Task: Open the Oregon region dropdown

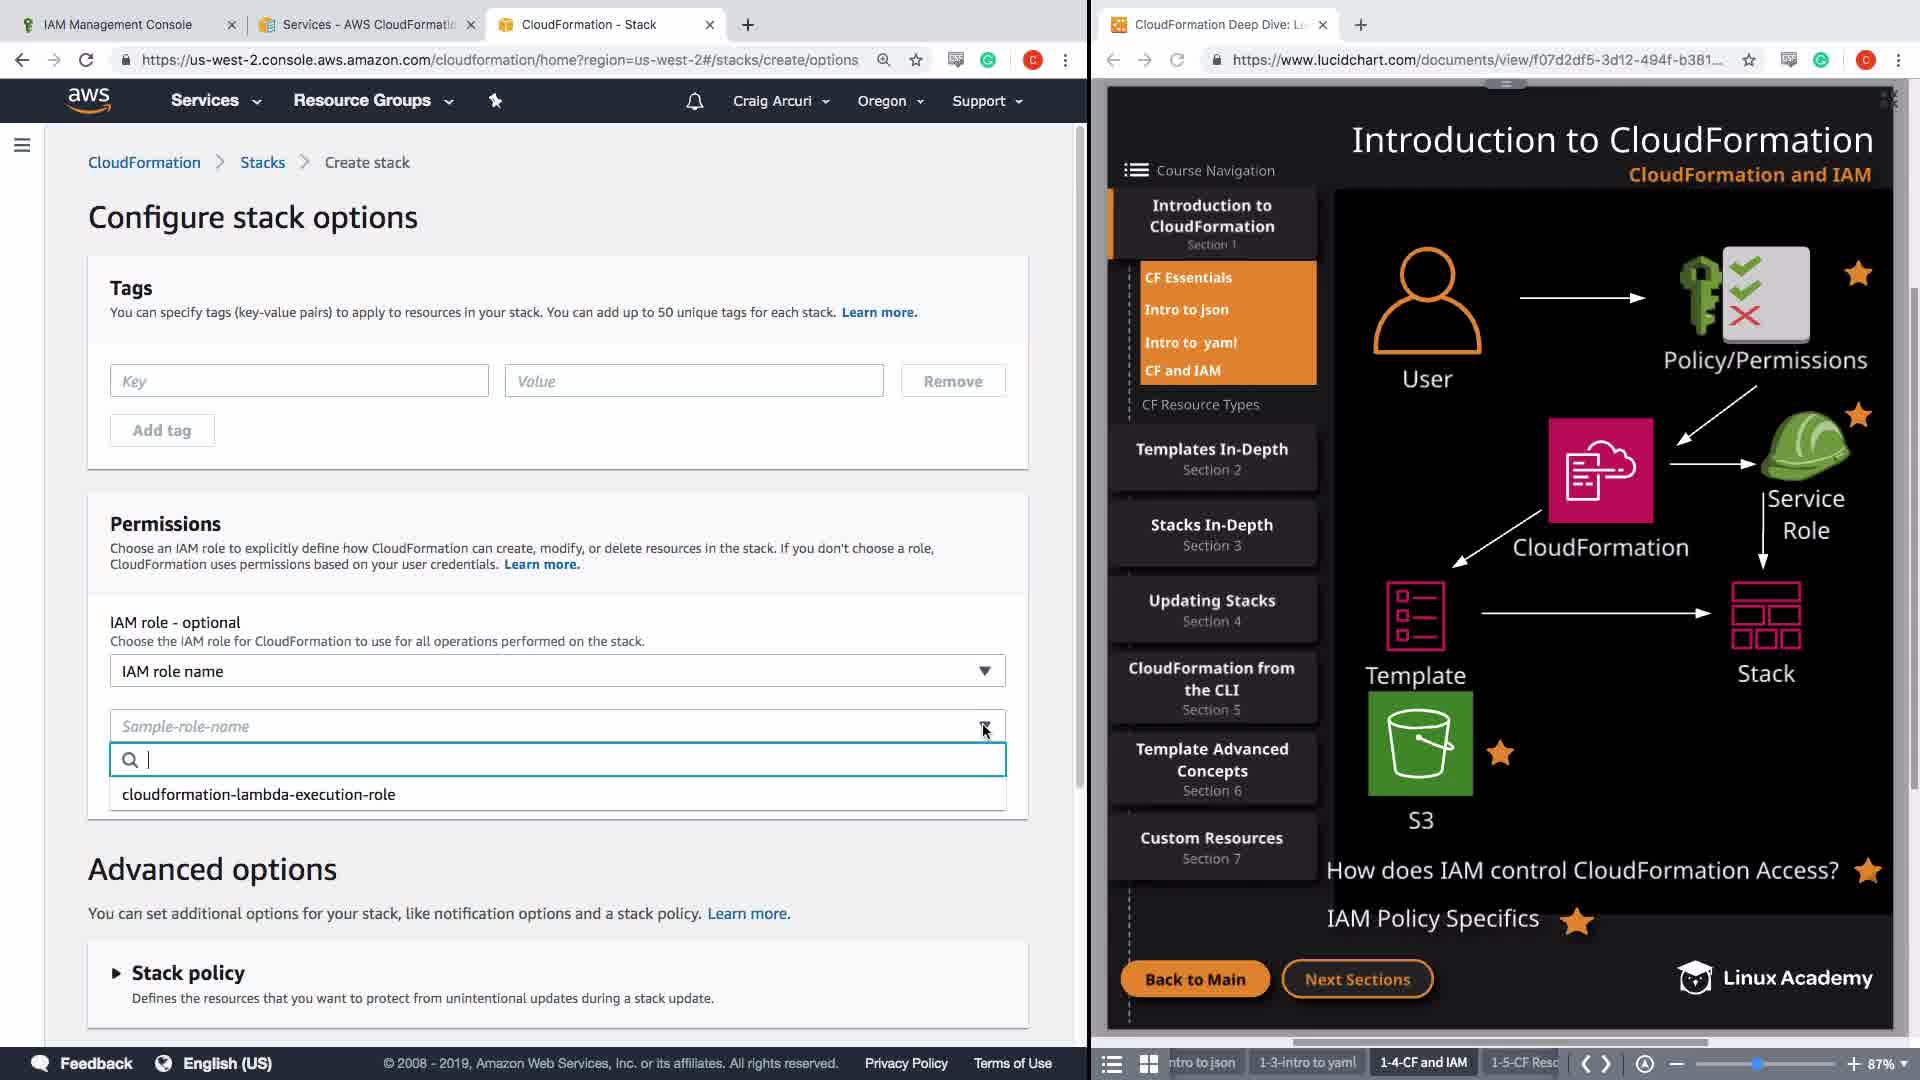Action: coord(890,101)
